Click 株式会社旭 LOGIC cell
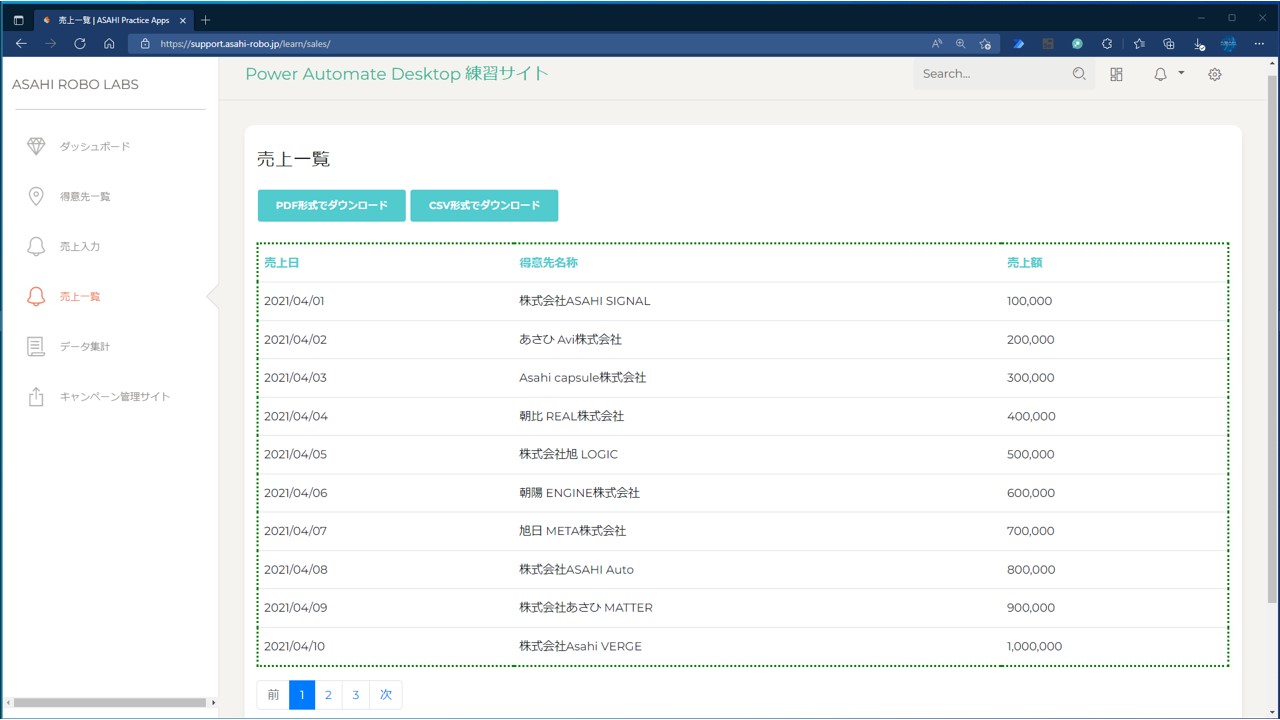1280x720 pixels. point(568,454)
